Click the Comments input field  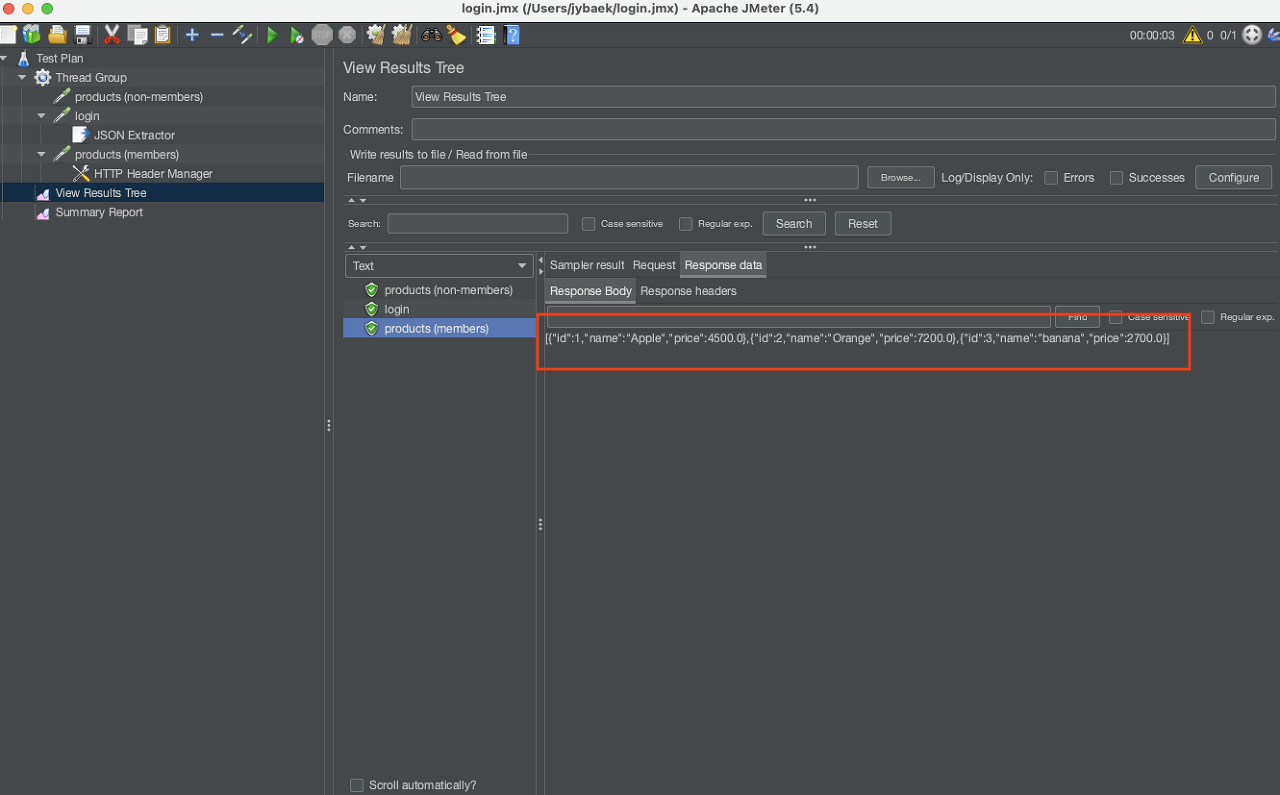843,129
